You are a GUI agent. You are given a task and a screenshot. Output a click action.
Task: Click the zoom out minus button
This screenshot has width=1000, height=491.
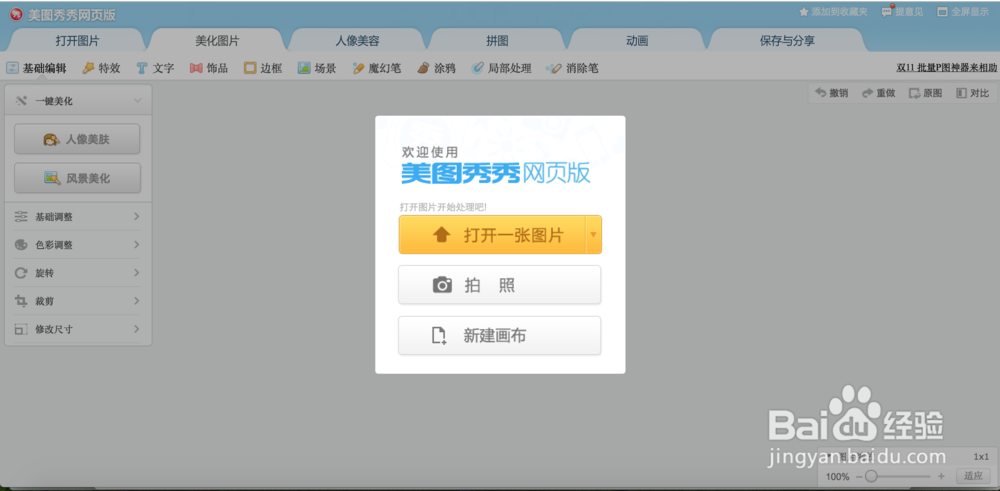(858, 476)
